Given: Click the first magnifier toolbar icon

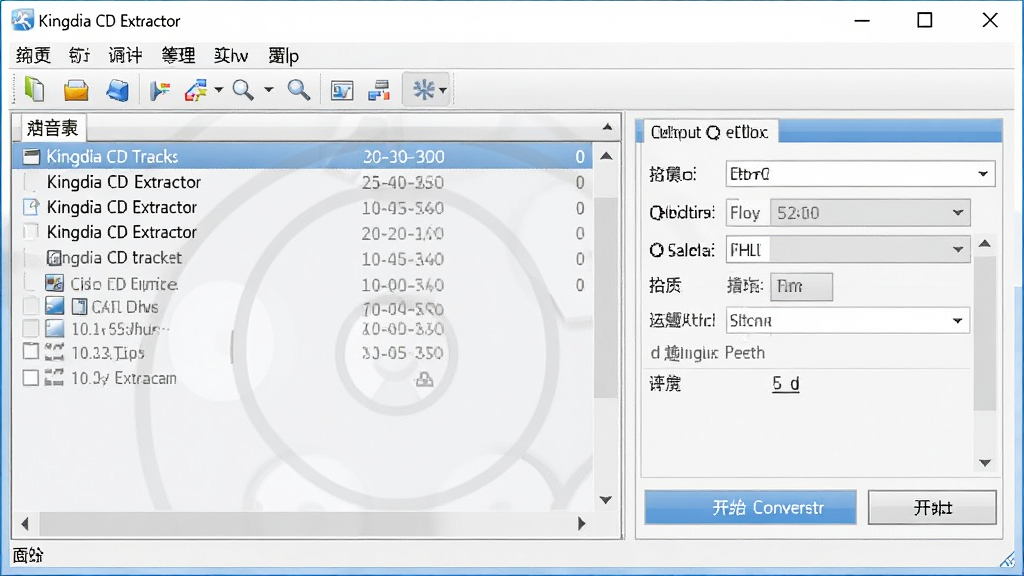Looking at the screenshot, I should 244,90.
